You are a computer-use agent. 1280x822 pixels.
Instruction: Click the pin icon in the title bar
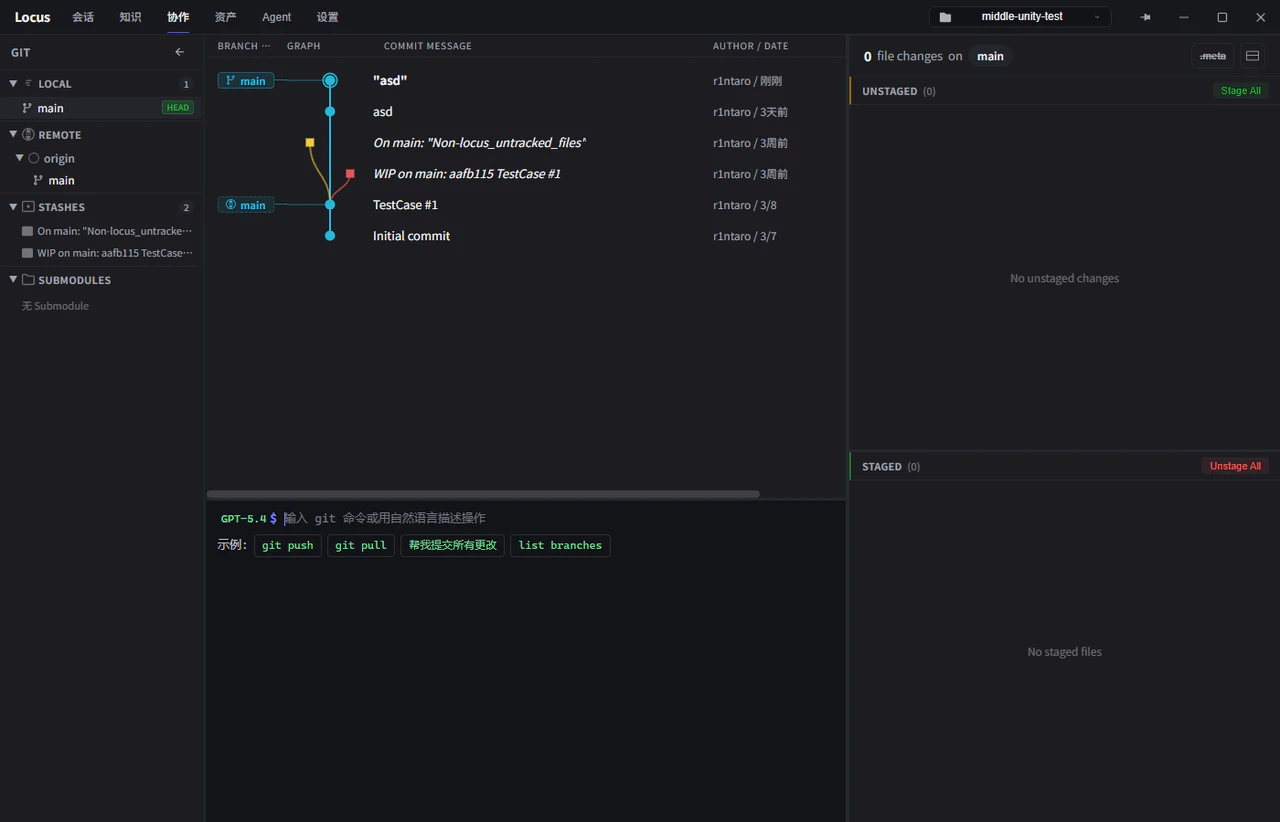1145,16
